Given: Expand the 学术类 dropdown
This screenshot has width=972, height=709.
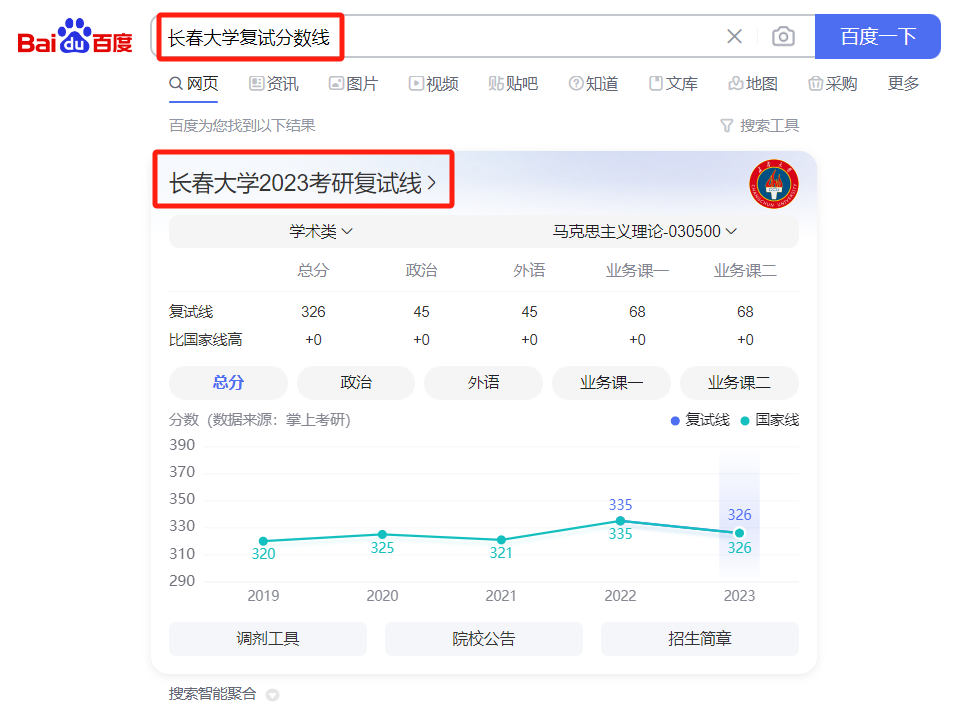Looking at the screenshot, I should pyautogui.click(x=321, y=232).
